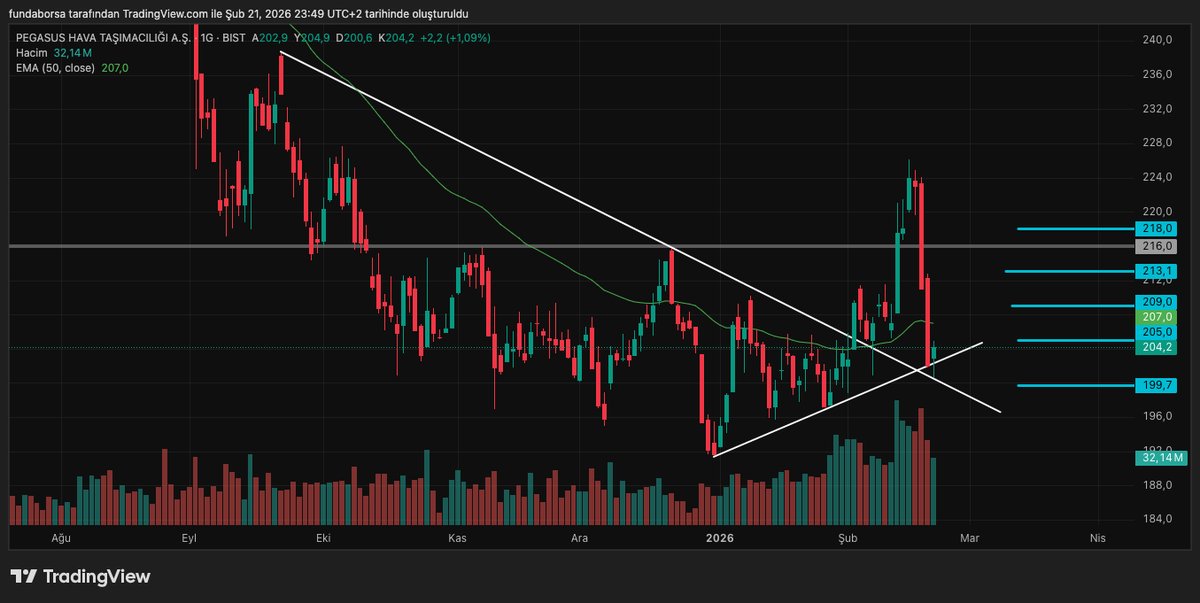Click the TradingView logo at bottom left
Viewport: 1200px width, 603px height.
coord(80,577)
